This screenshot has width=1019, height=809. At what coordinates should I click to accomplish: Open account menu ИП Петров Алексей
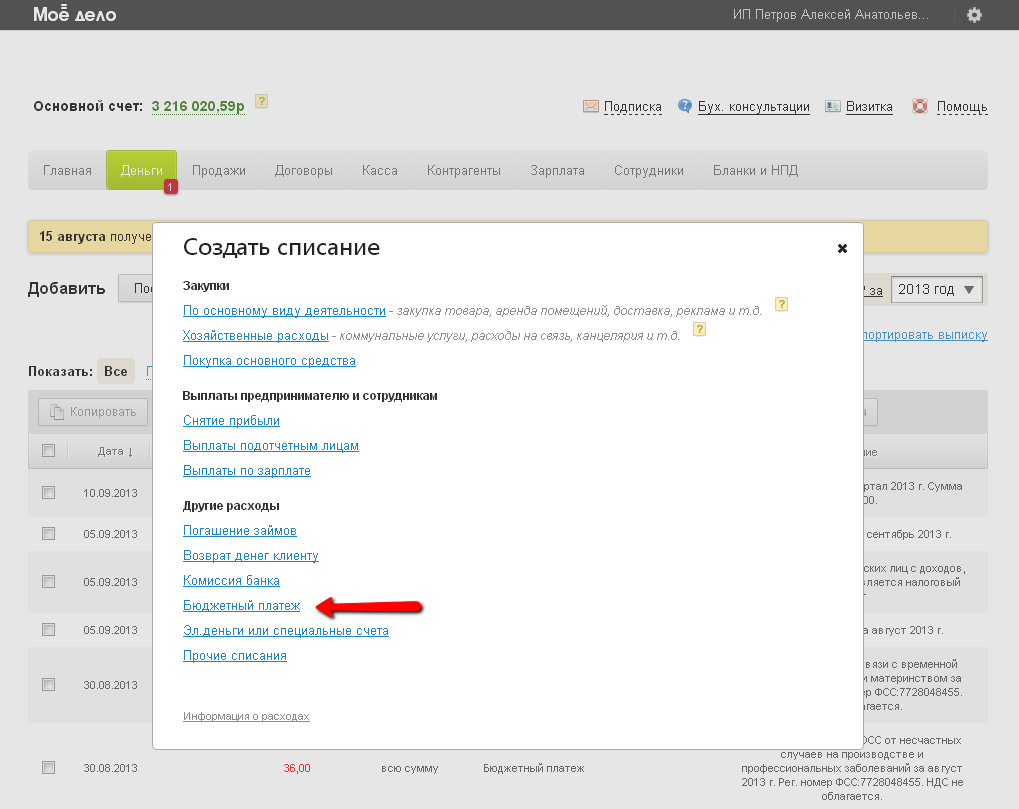click(x=831, y=14)
